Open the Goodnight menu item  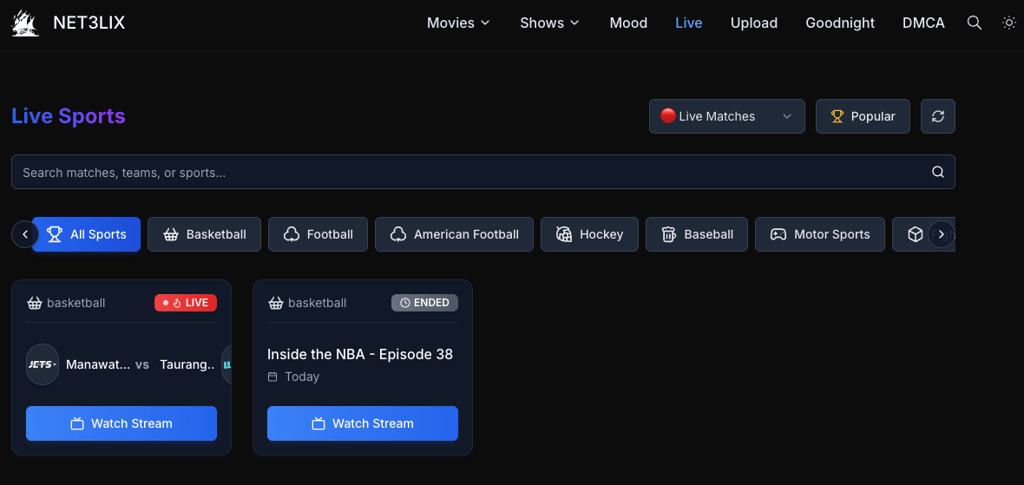[840, 23]
